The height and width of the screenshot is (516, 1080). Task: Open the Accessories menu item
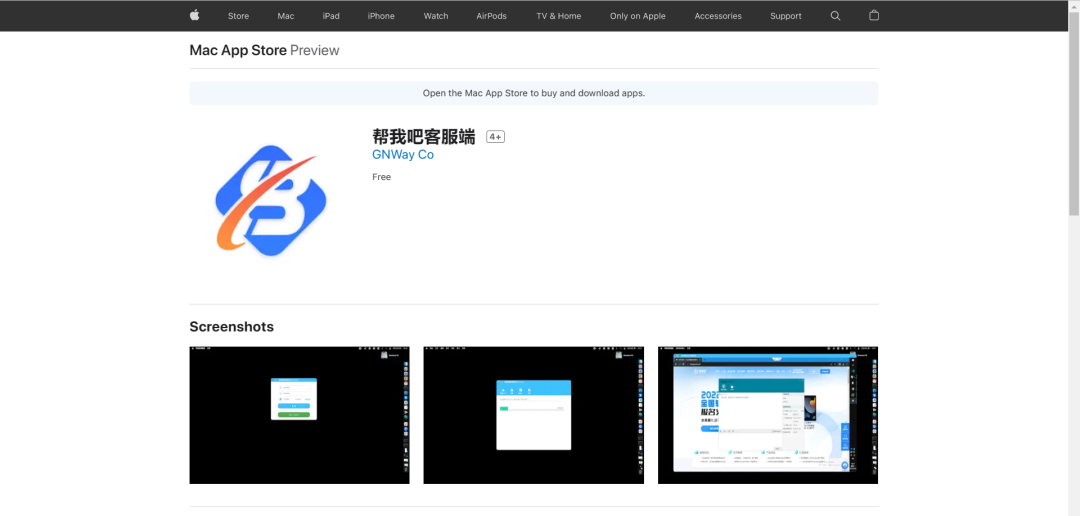pyautogui.click(x=718, y=16)
